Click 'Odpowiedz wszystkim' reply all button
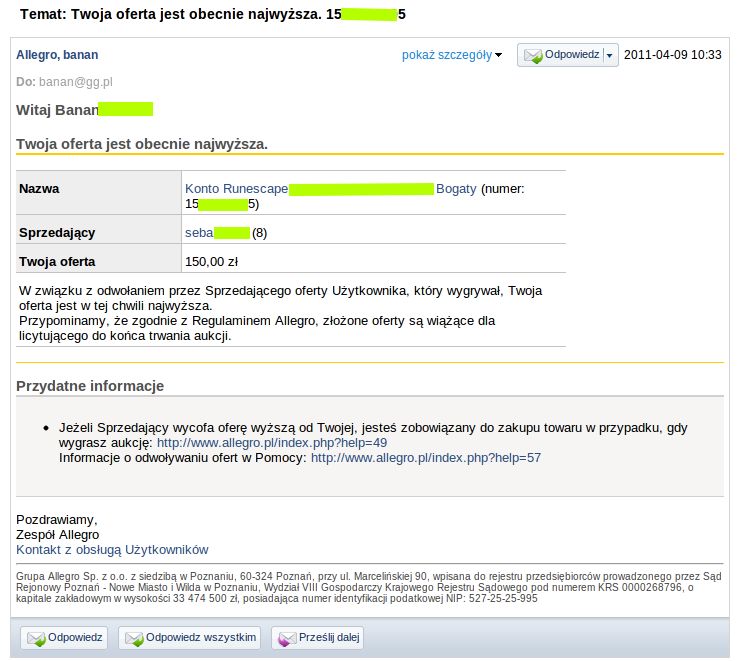 tap(189, 638)
